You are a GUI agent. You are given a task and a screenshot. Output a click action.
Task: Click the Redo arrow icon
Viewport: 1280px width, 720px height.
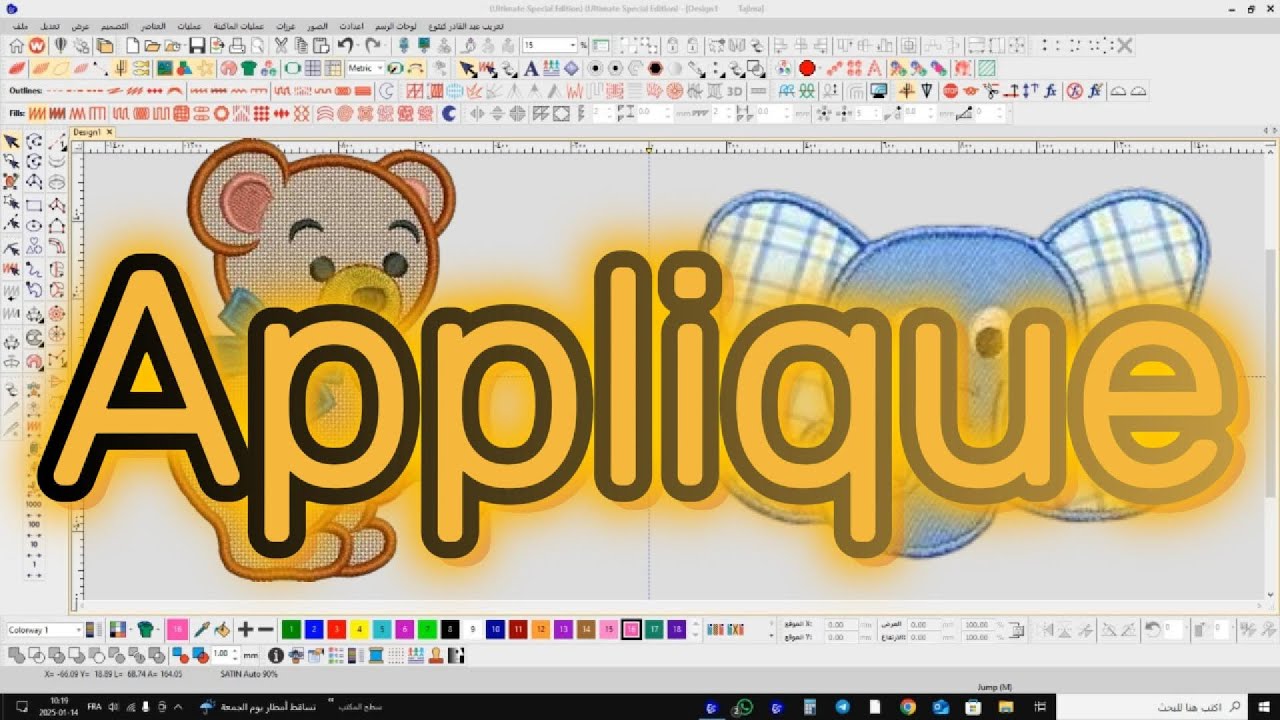tap(373, 45)
